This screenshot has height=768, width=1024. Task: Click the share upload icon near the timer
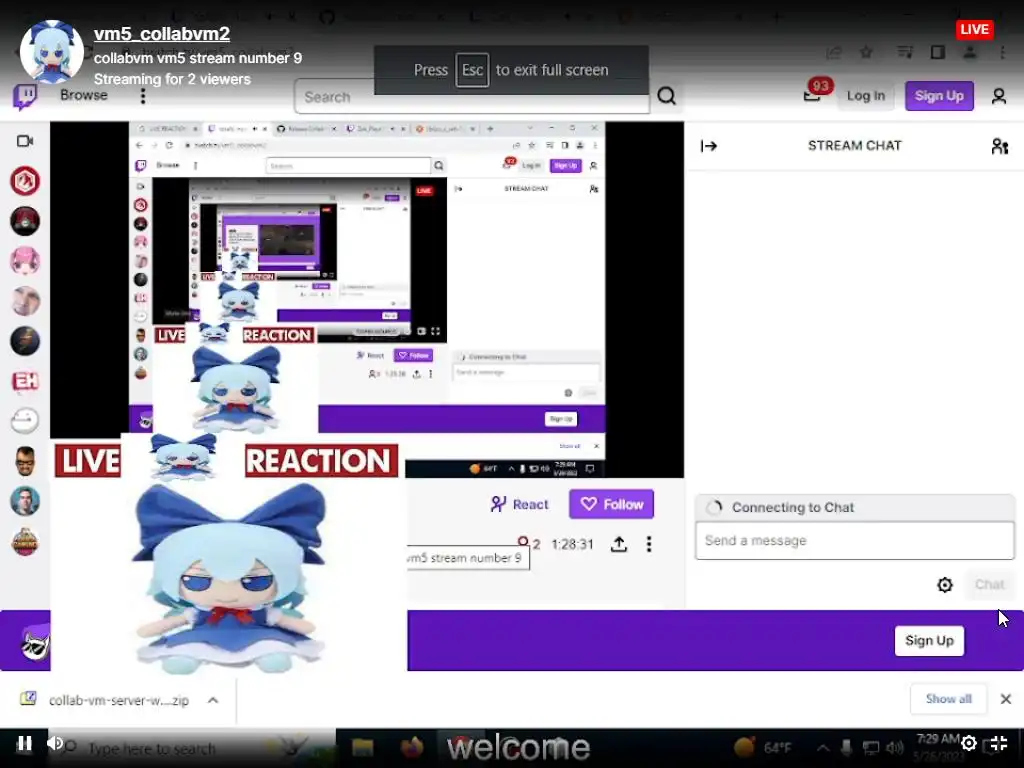pyautogui.click(x=618, y=544)
